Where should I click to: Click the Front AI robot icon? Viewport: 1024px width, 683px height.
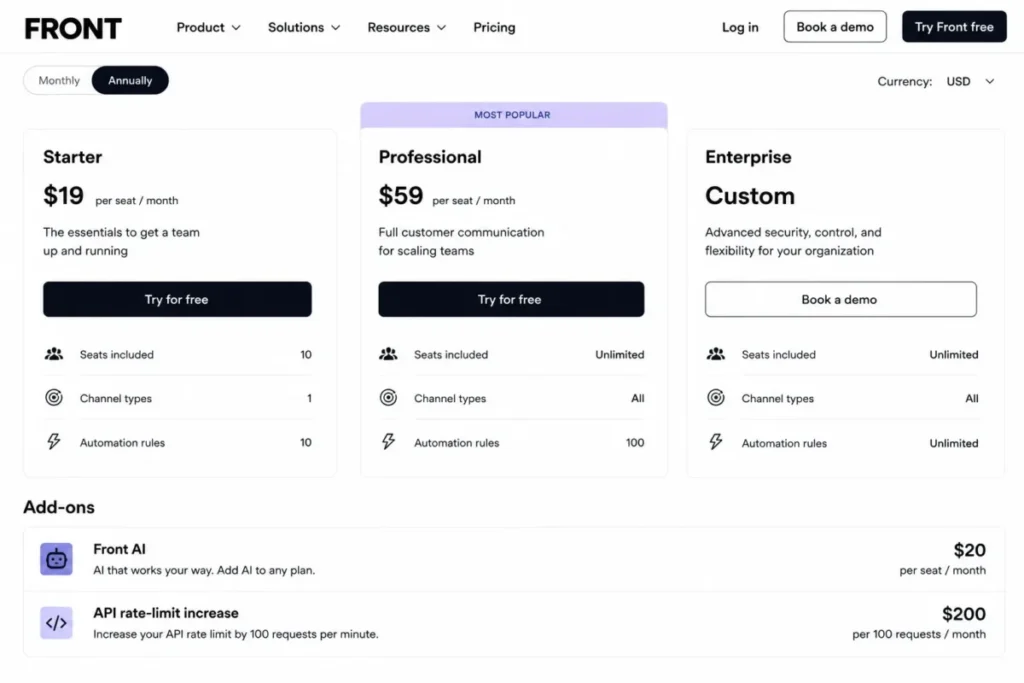[x=56, y=559]
